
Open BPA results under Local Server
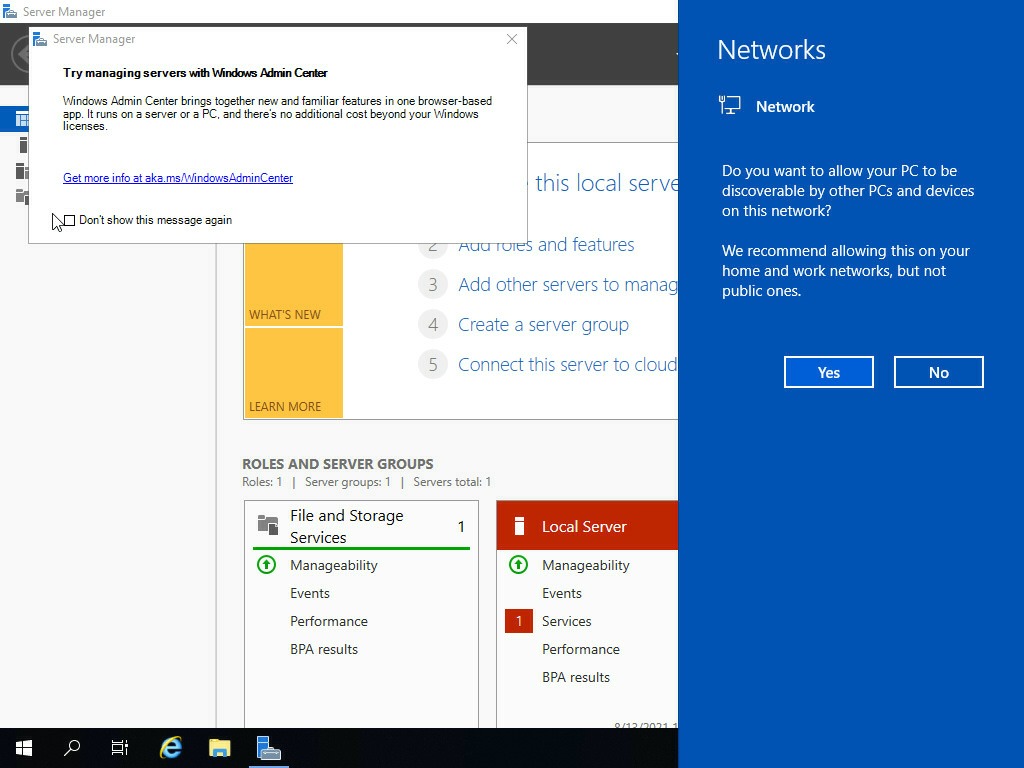(576, 678)
